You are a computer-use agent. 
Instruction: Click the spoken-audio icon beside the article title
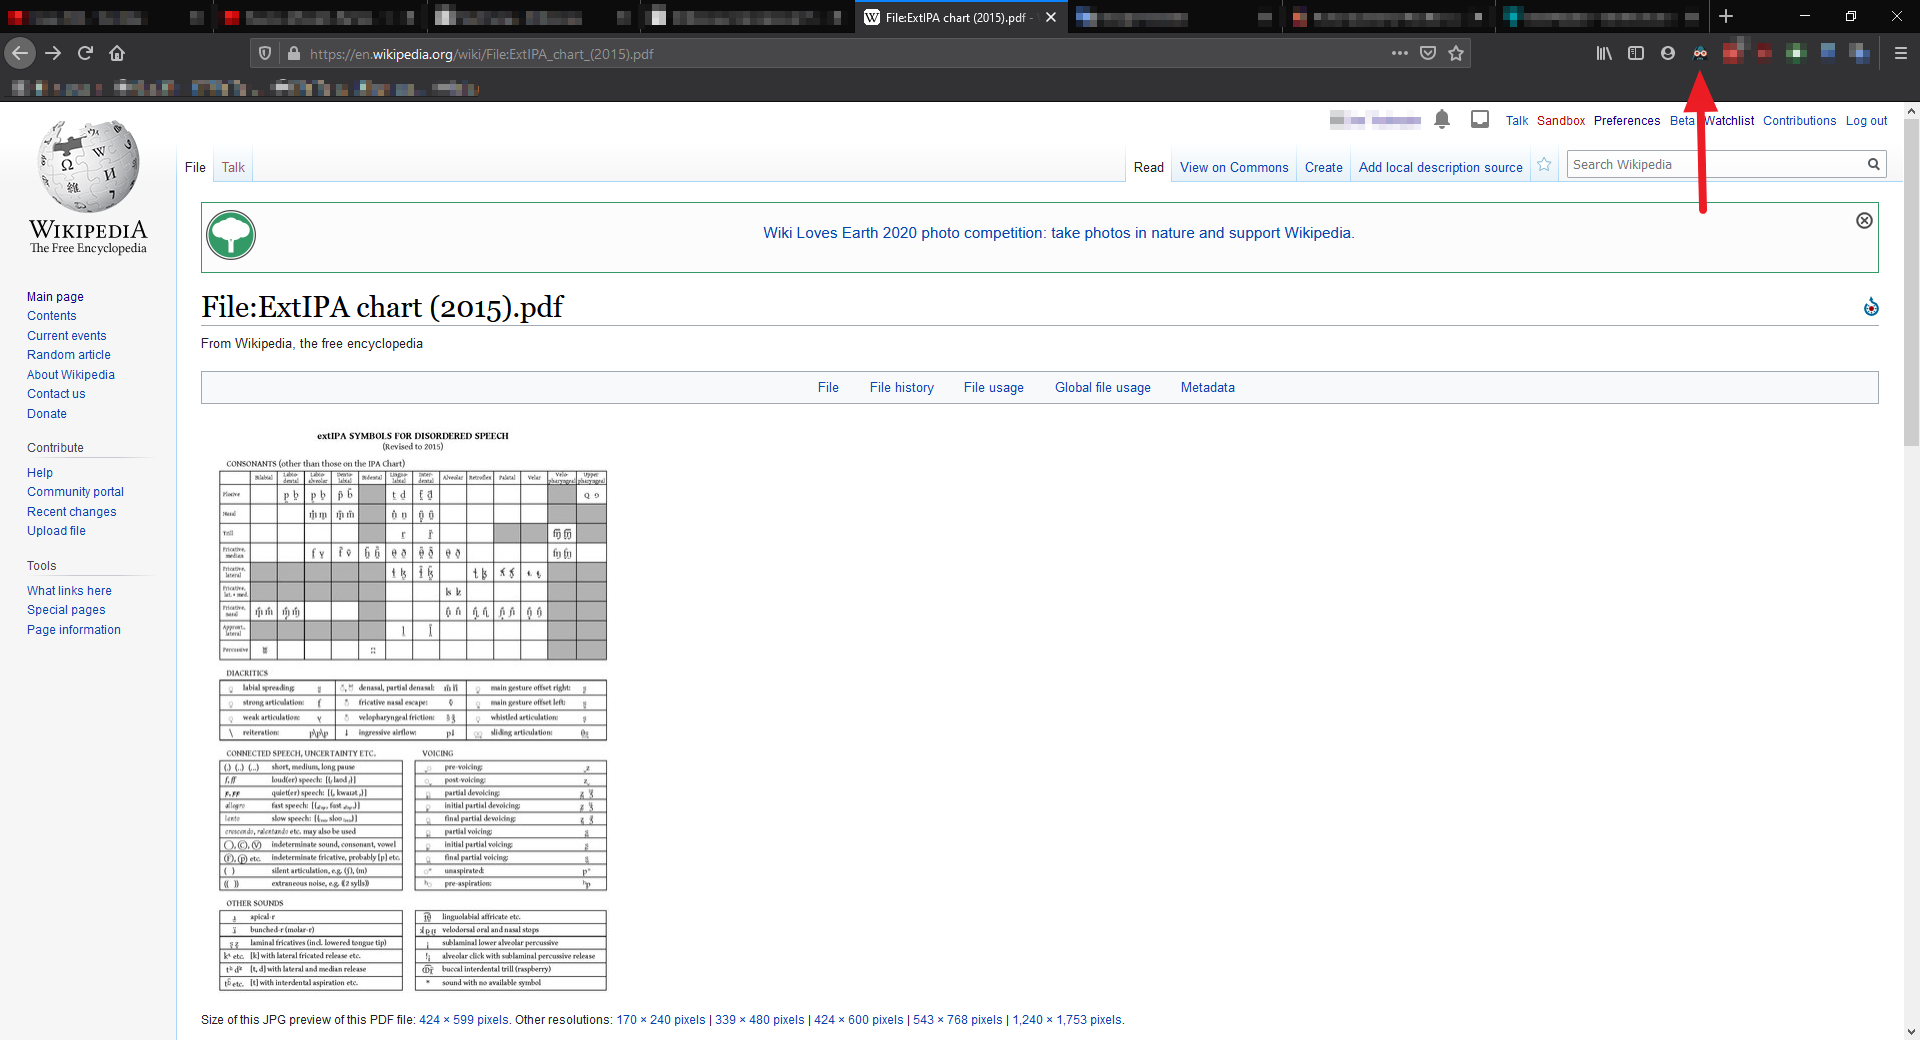tap(1871, 307)
